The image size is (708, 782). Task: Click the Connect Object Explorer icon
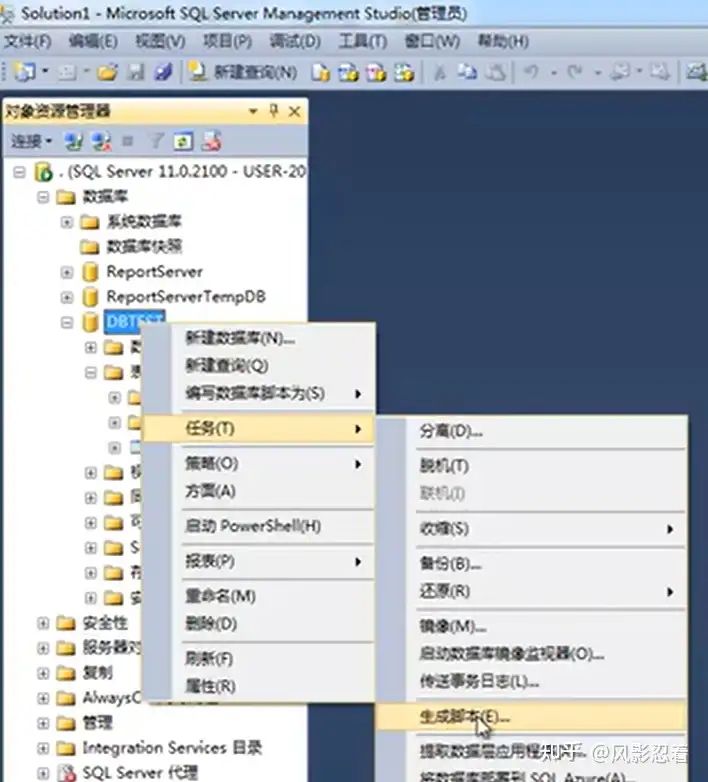click(73, 142)
